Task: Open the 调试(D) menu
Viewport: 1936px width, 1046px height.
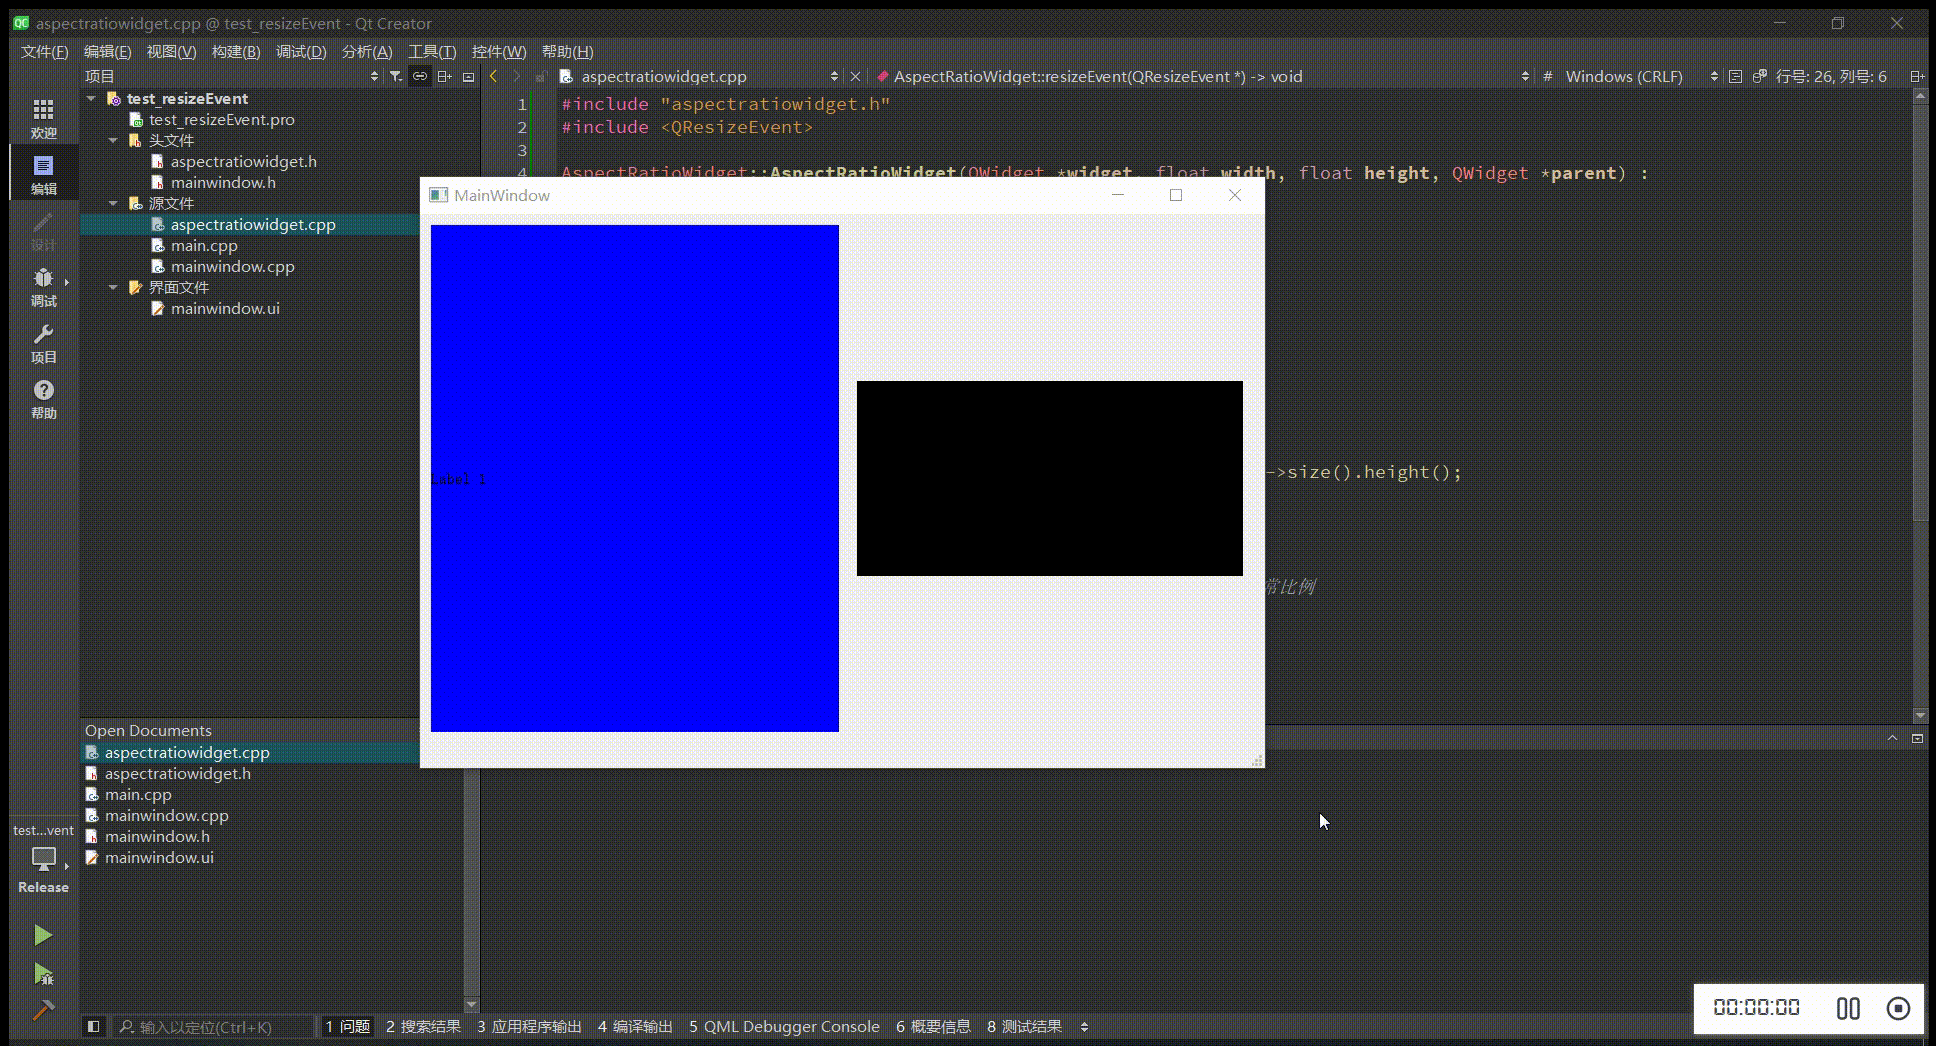Action: 301,52
